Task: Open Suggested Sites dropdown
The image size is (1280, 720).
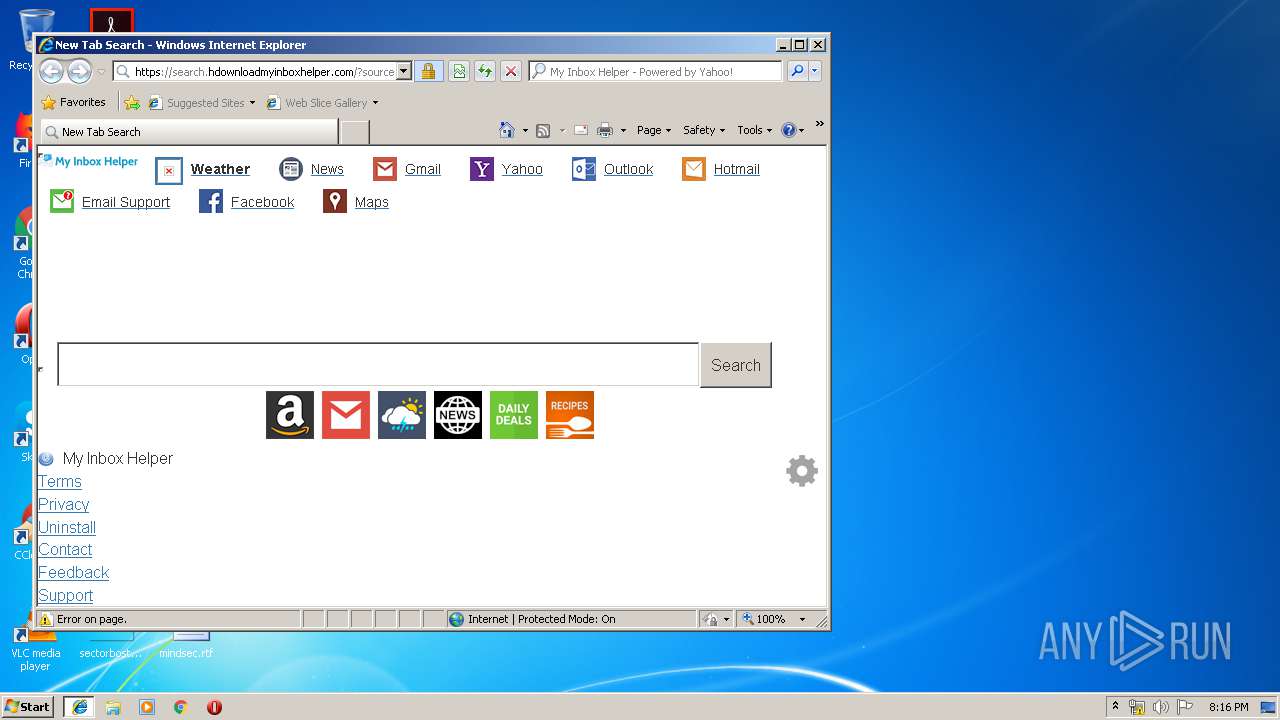Action: coord(202,102)
